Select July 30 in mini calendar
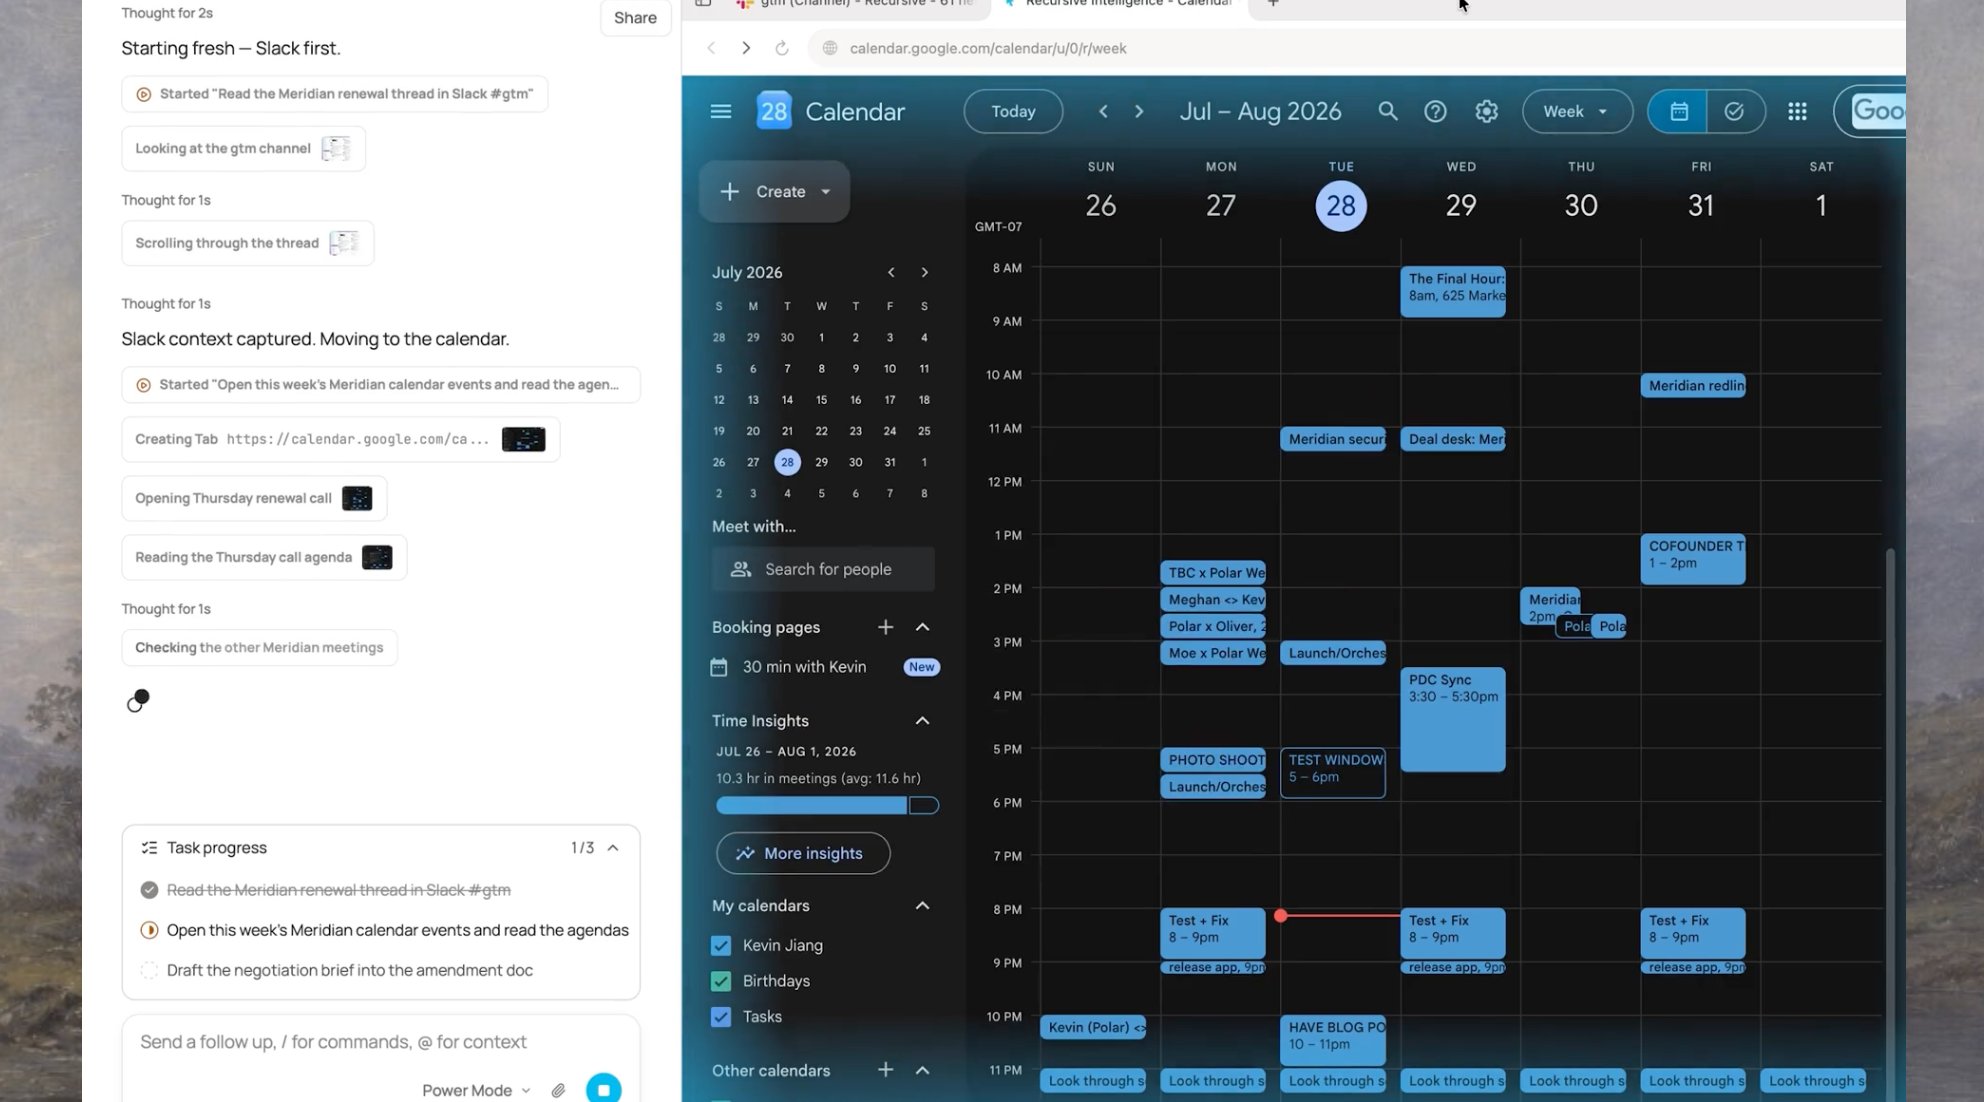The image size is (1984, 1102). pyautogui.click(x=855, y=462)
